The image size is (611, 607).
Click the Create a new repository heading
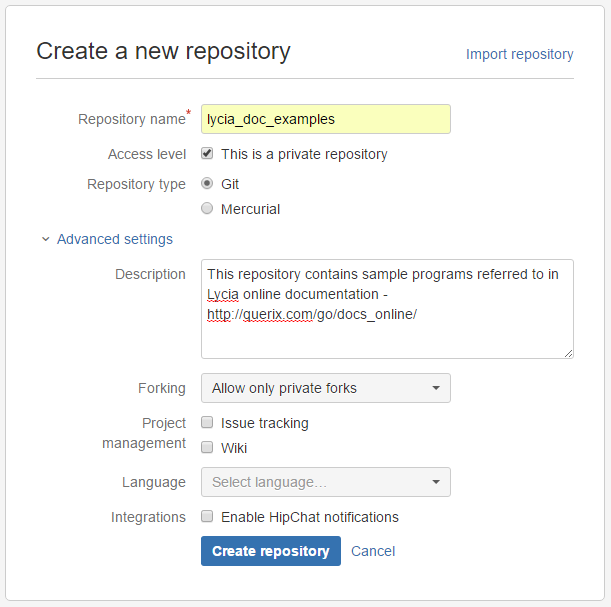point(163,51)
